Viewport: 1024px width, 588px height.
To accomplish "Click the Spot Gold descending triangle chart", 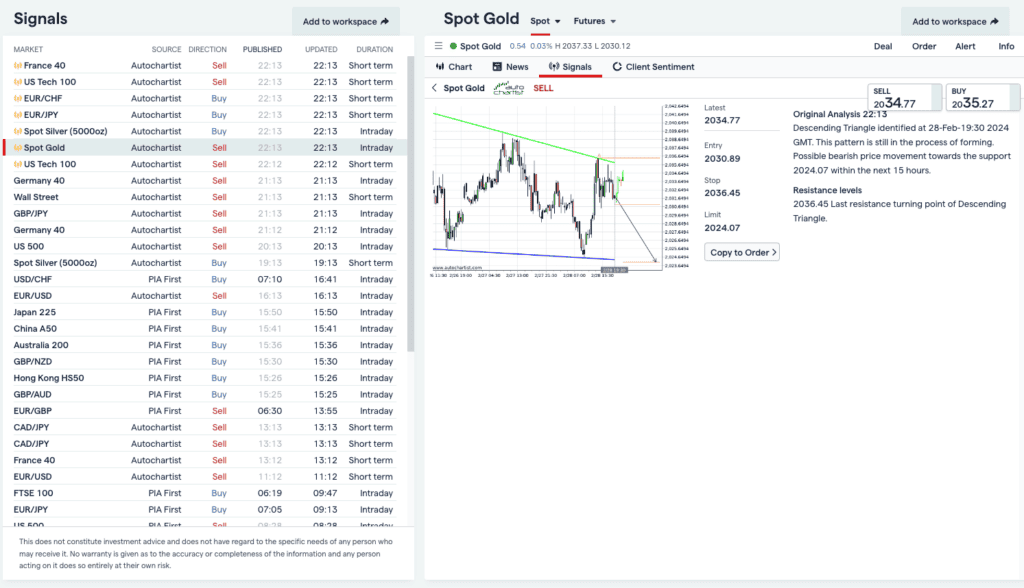I will (545, 187).
